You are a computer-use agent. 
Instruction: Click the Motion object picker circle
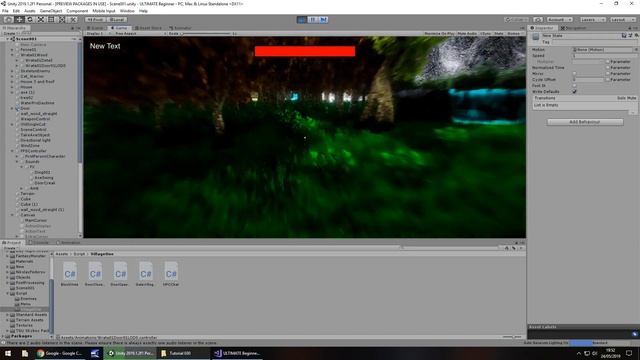636,50
